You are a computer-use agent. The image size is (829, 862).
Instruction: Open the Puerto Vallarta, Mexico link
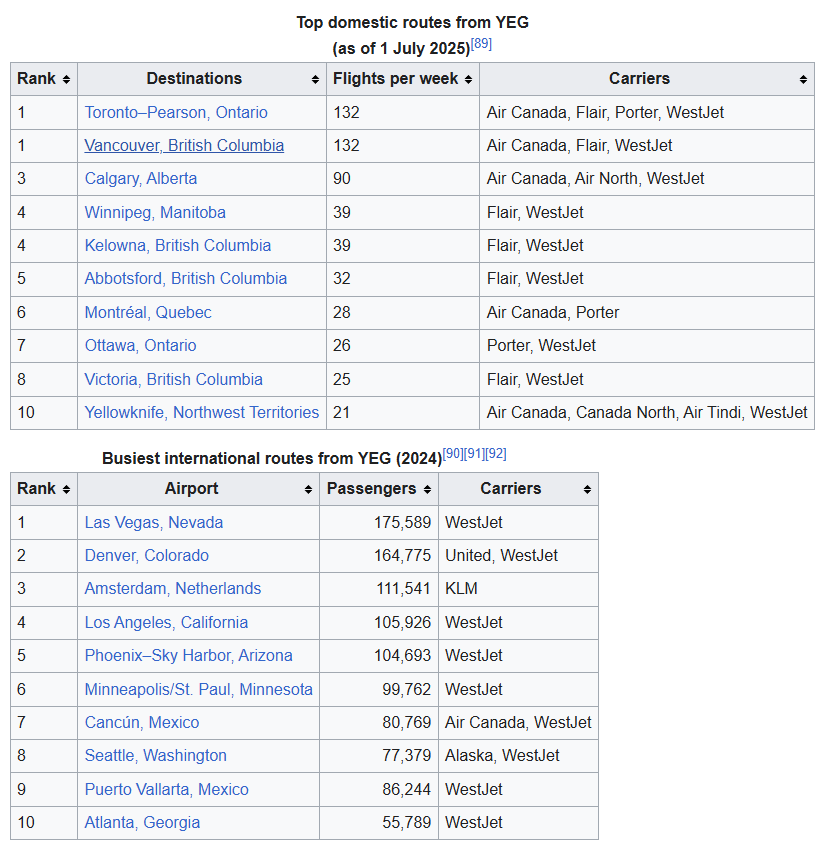[x=166, y=789]
